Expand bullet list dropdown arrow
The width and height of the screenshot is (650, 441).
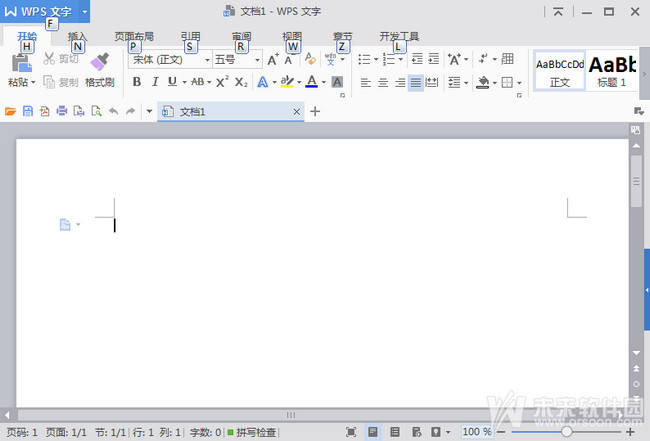coord(376,59)
